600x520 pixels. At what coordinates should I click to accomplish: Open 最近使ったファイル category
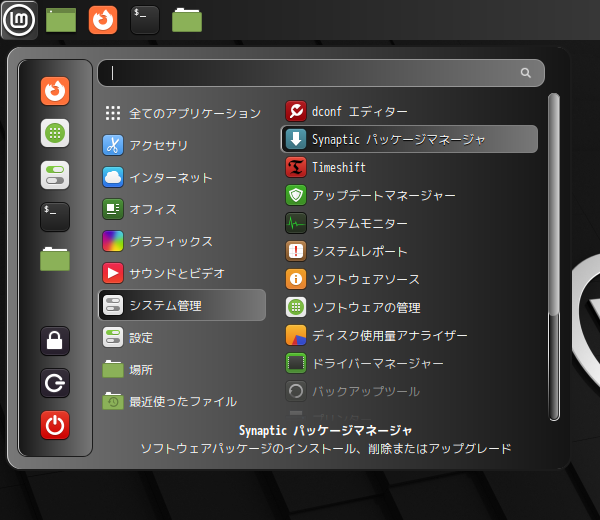[182, 401]
